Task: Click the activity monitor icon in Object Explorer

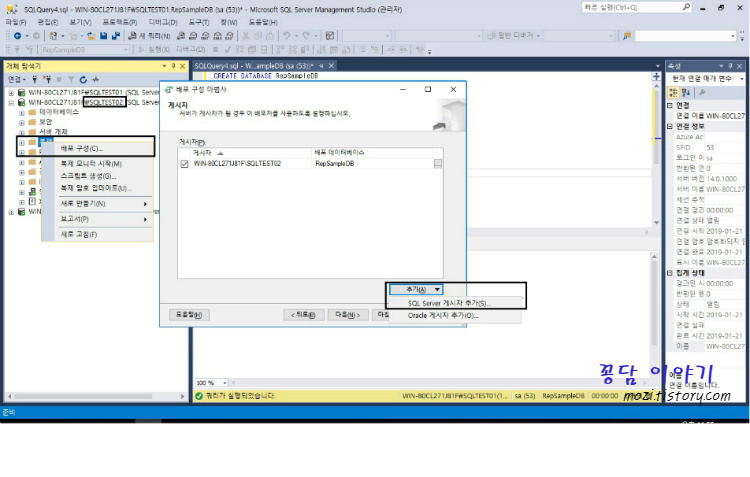Action: pos(96,79)
